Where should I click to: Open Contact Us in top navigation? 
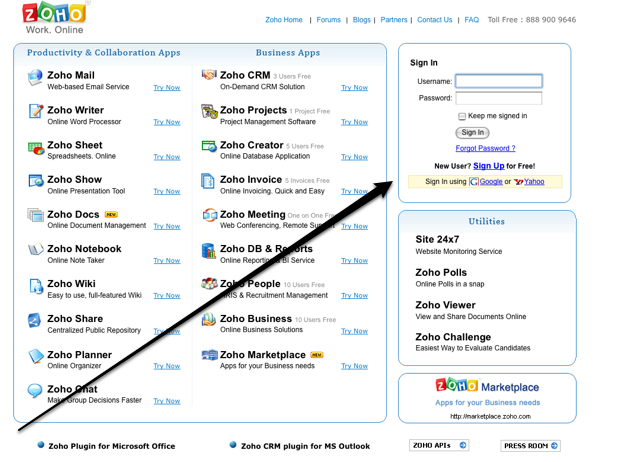click(x=434, y=20)
